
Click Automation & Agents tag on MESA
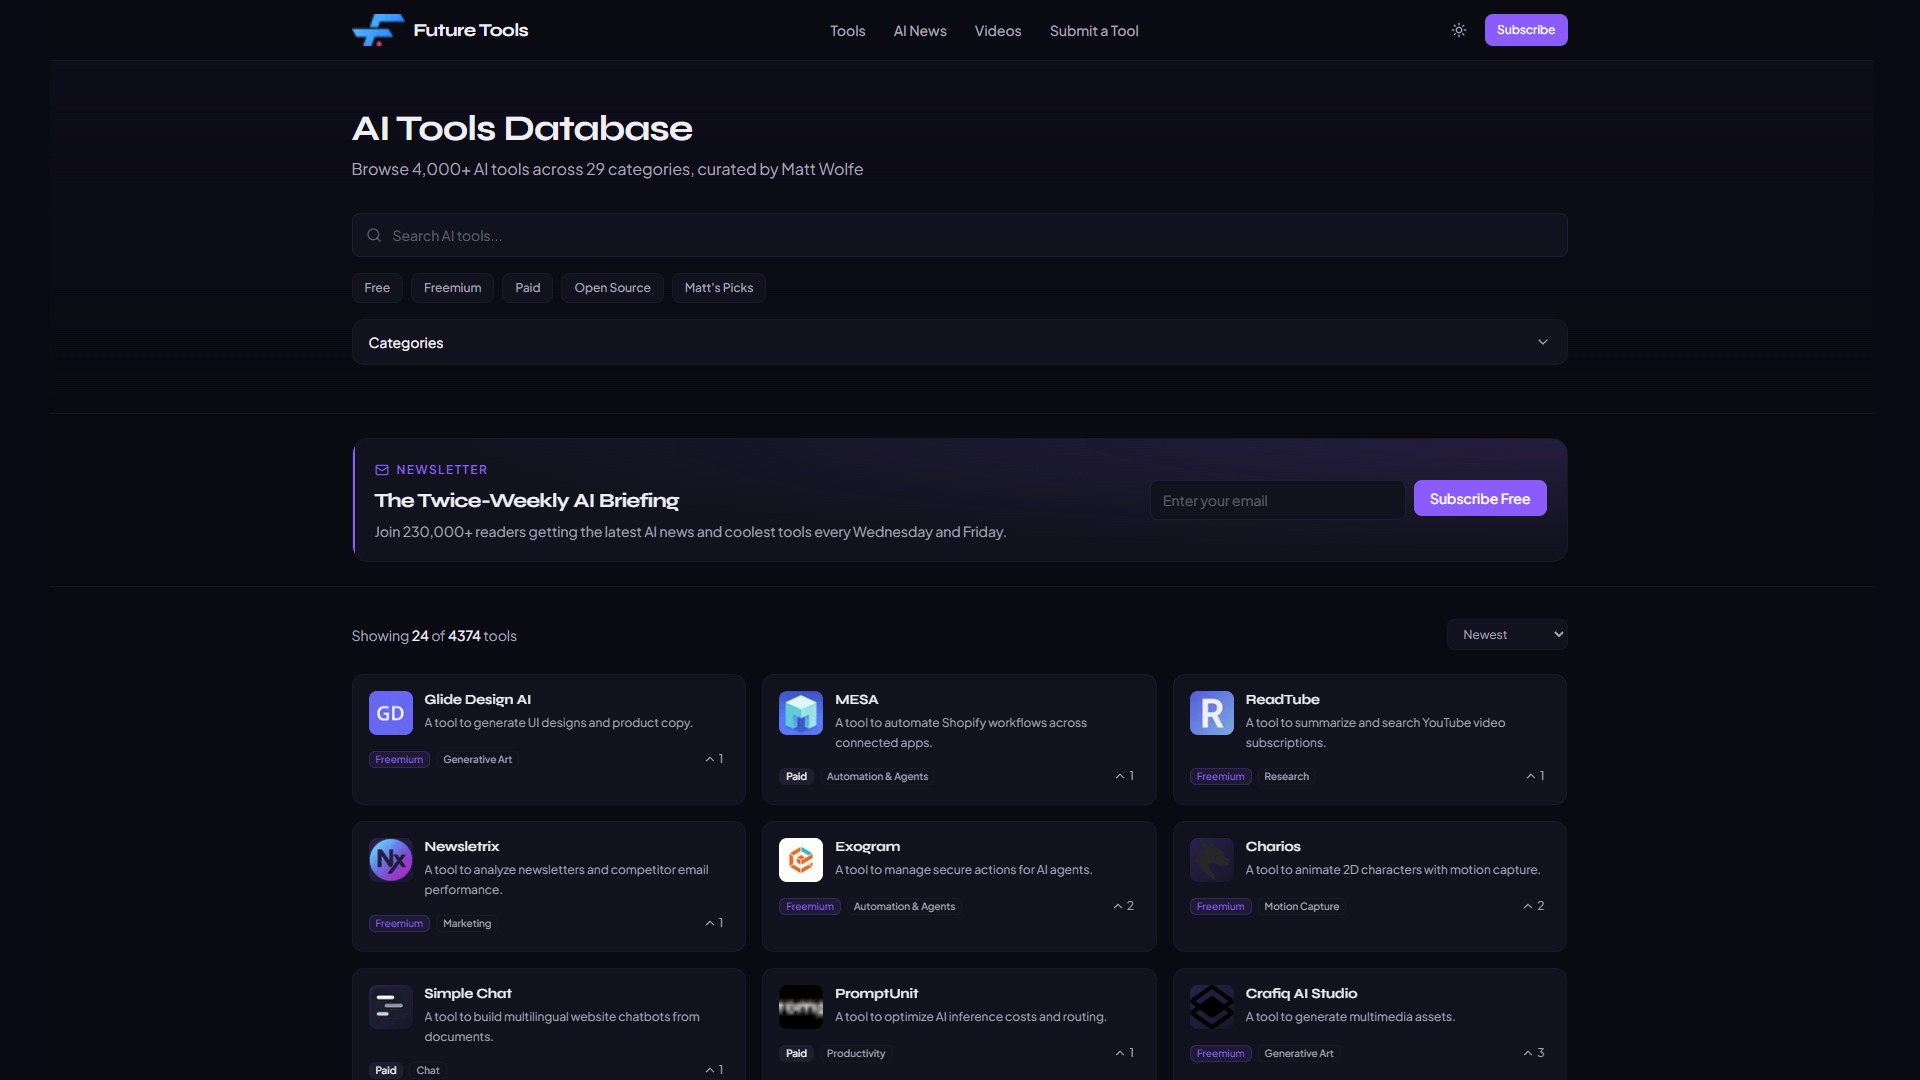[x=877, y=777]
